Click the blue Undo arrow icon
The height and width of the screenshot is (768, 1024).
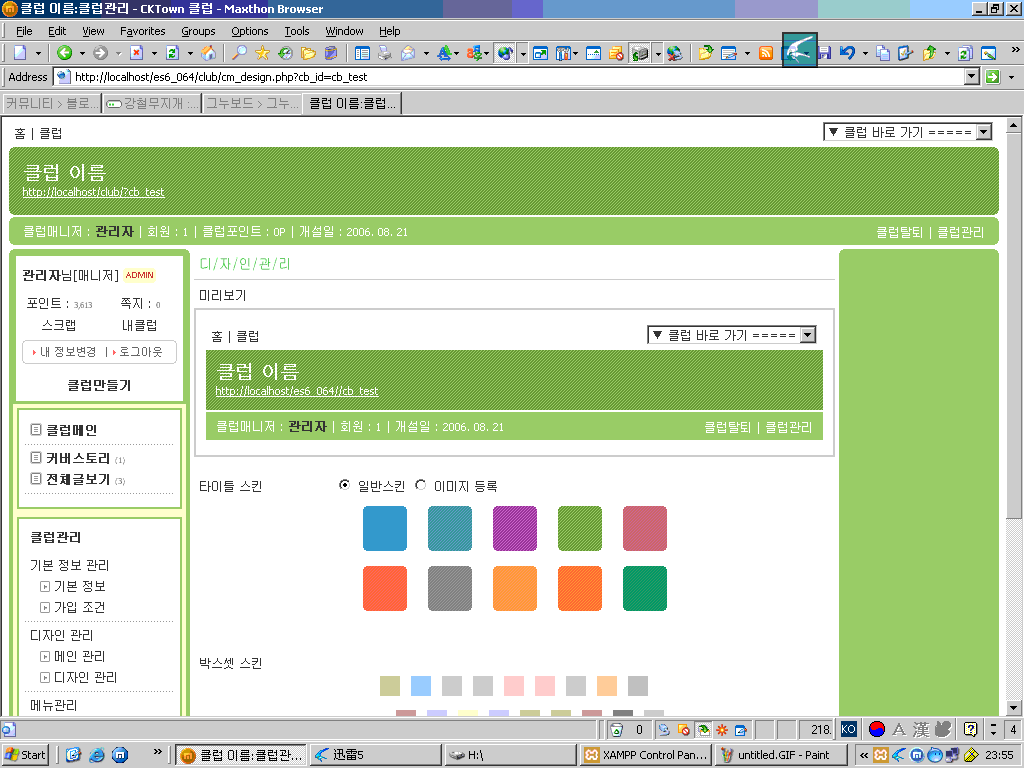pos(847,53)
